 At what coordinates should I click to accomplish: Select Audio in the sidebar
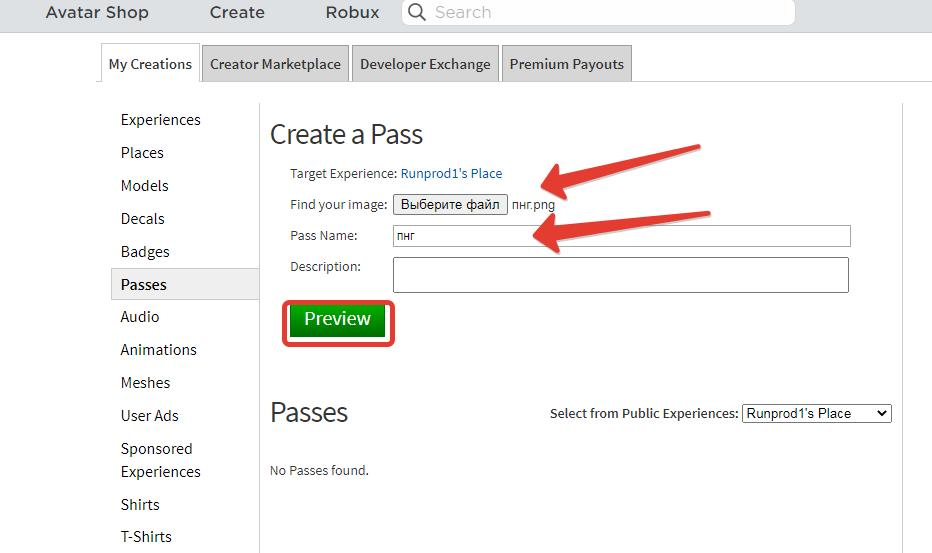pyautogui.click(x=140, y=317)
